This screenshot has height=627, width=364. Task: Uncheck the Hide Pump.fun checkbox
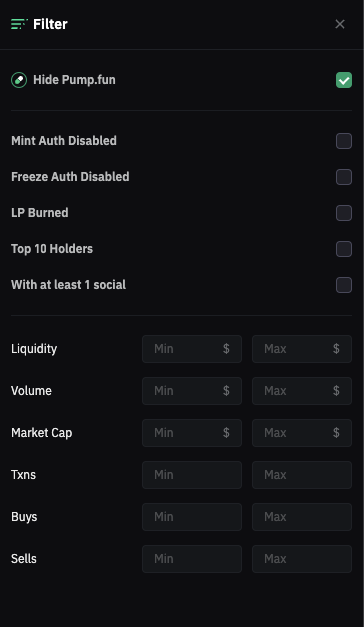tap(344, 80)
